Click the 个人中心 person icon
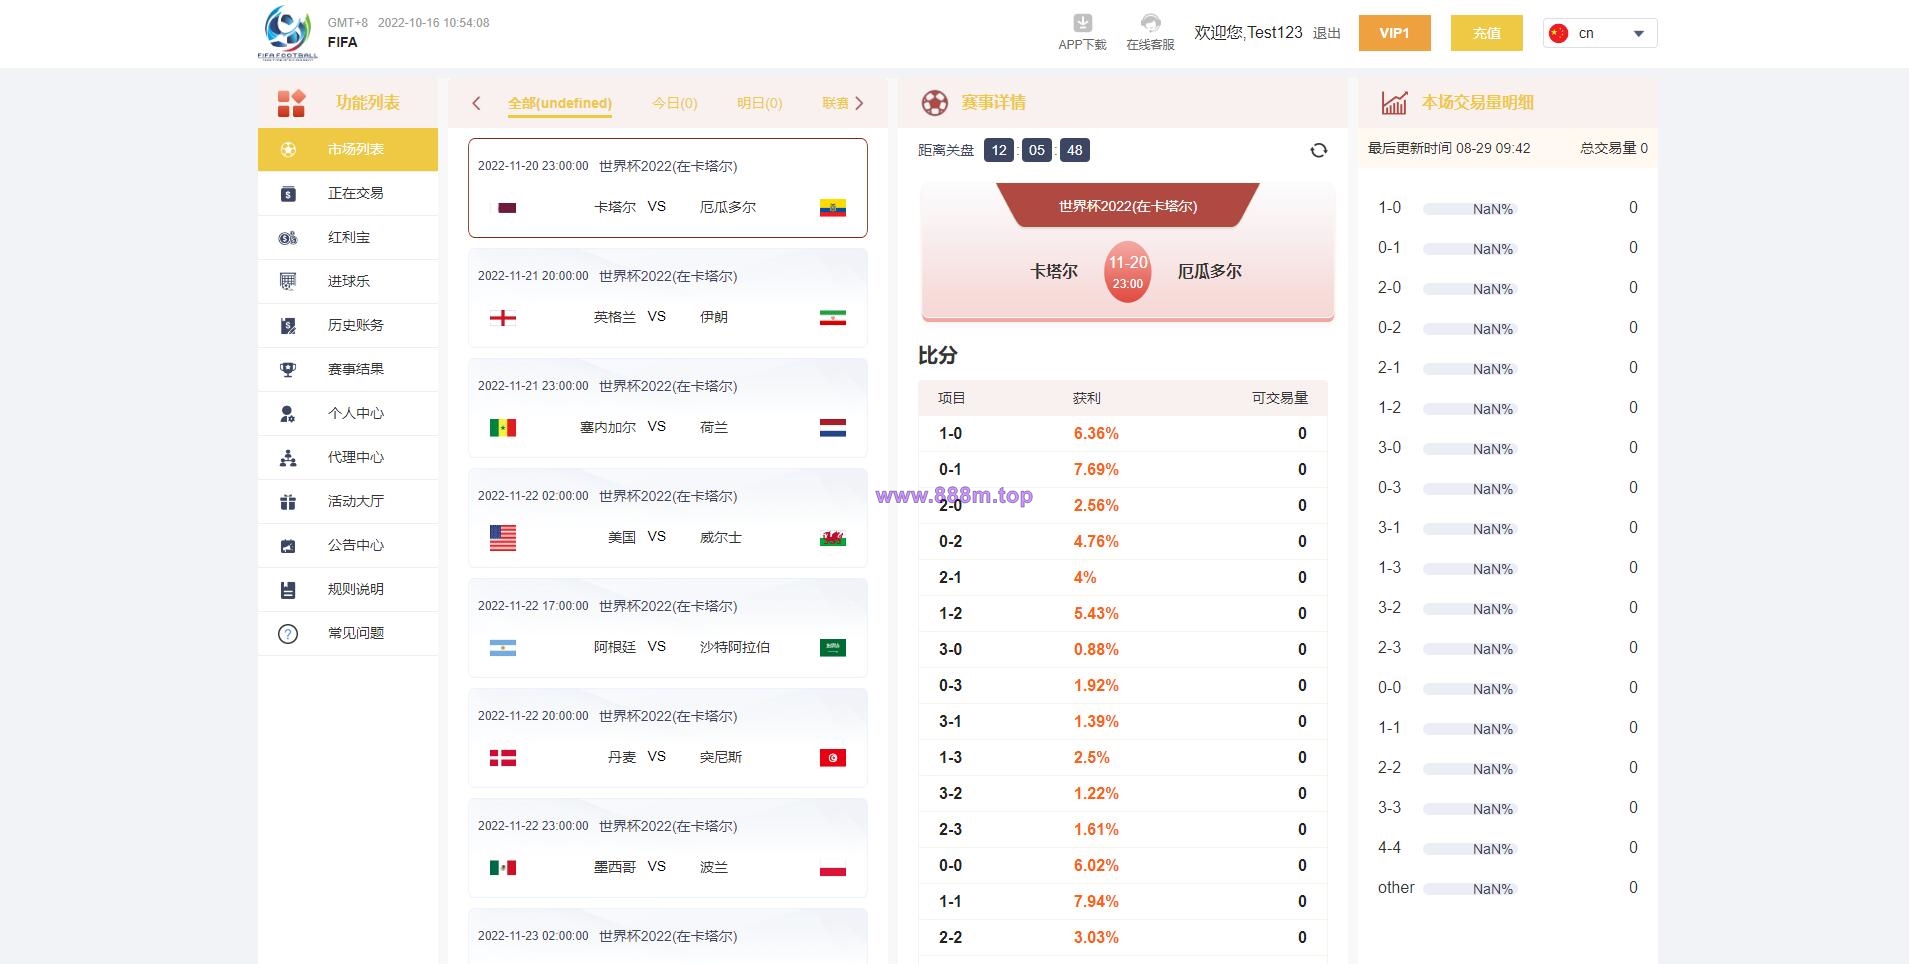This screenshot has width=1909, height=964. 288,413
